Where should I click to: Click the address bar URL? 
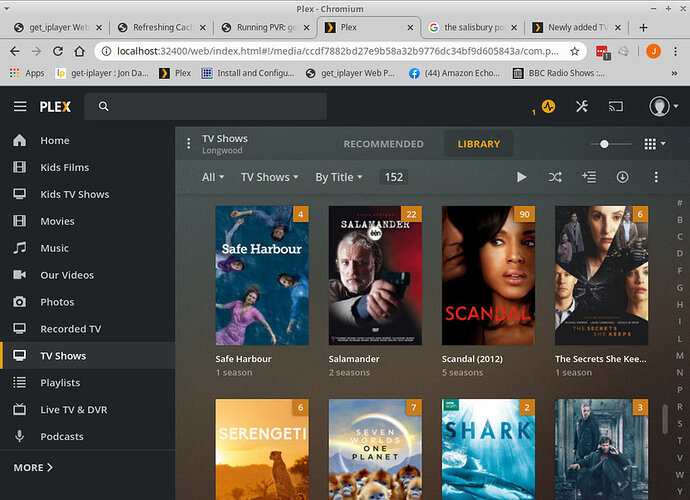tap(338, 51)
